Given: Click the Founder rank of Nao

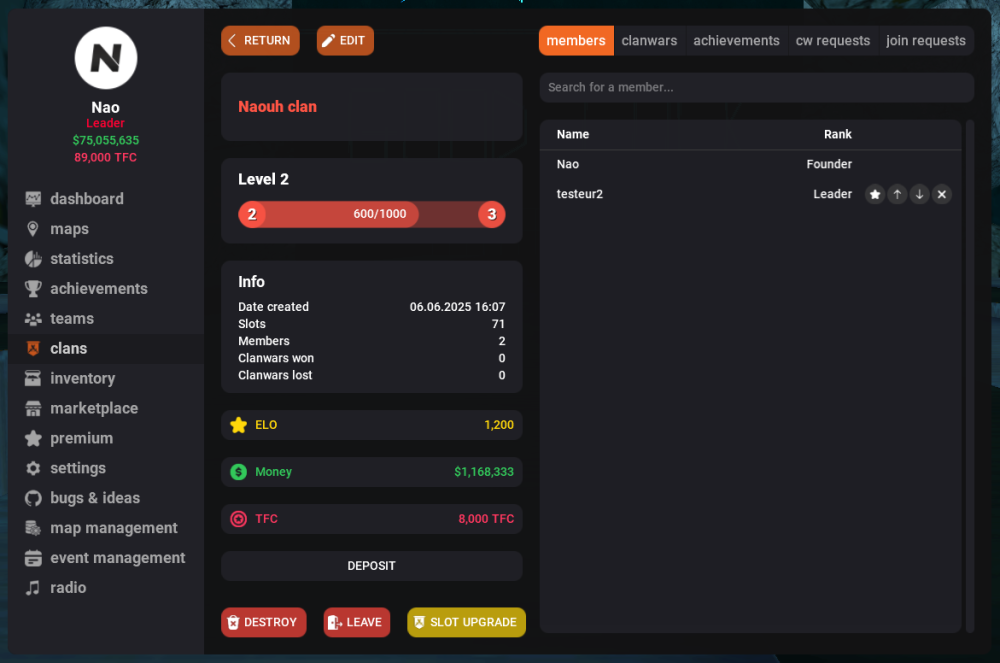Looking at the screenshot, I should click(829, 164).
